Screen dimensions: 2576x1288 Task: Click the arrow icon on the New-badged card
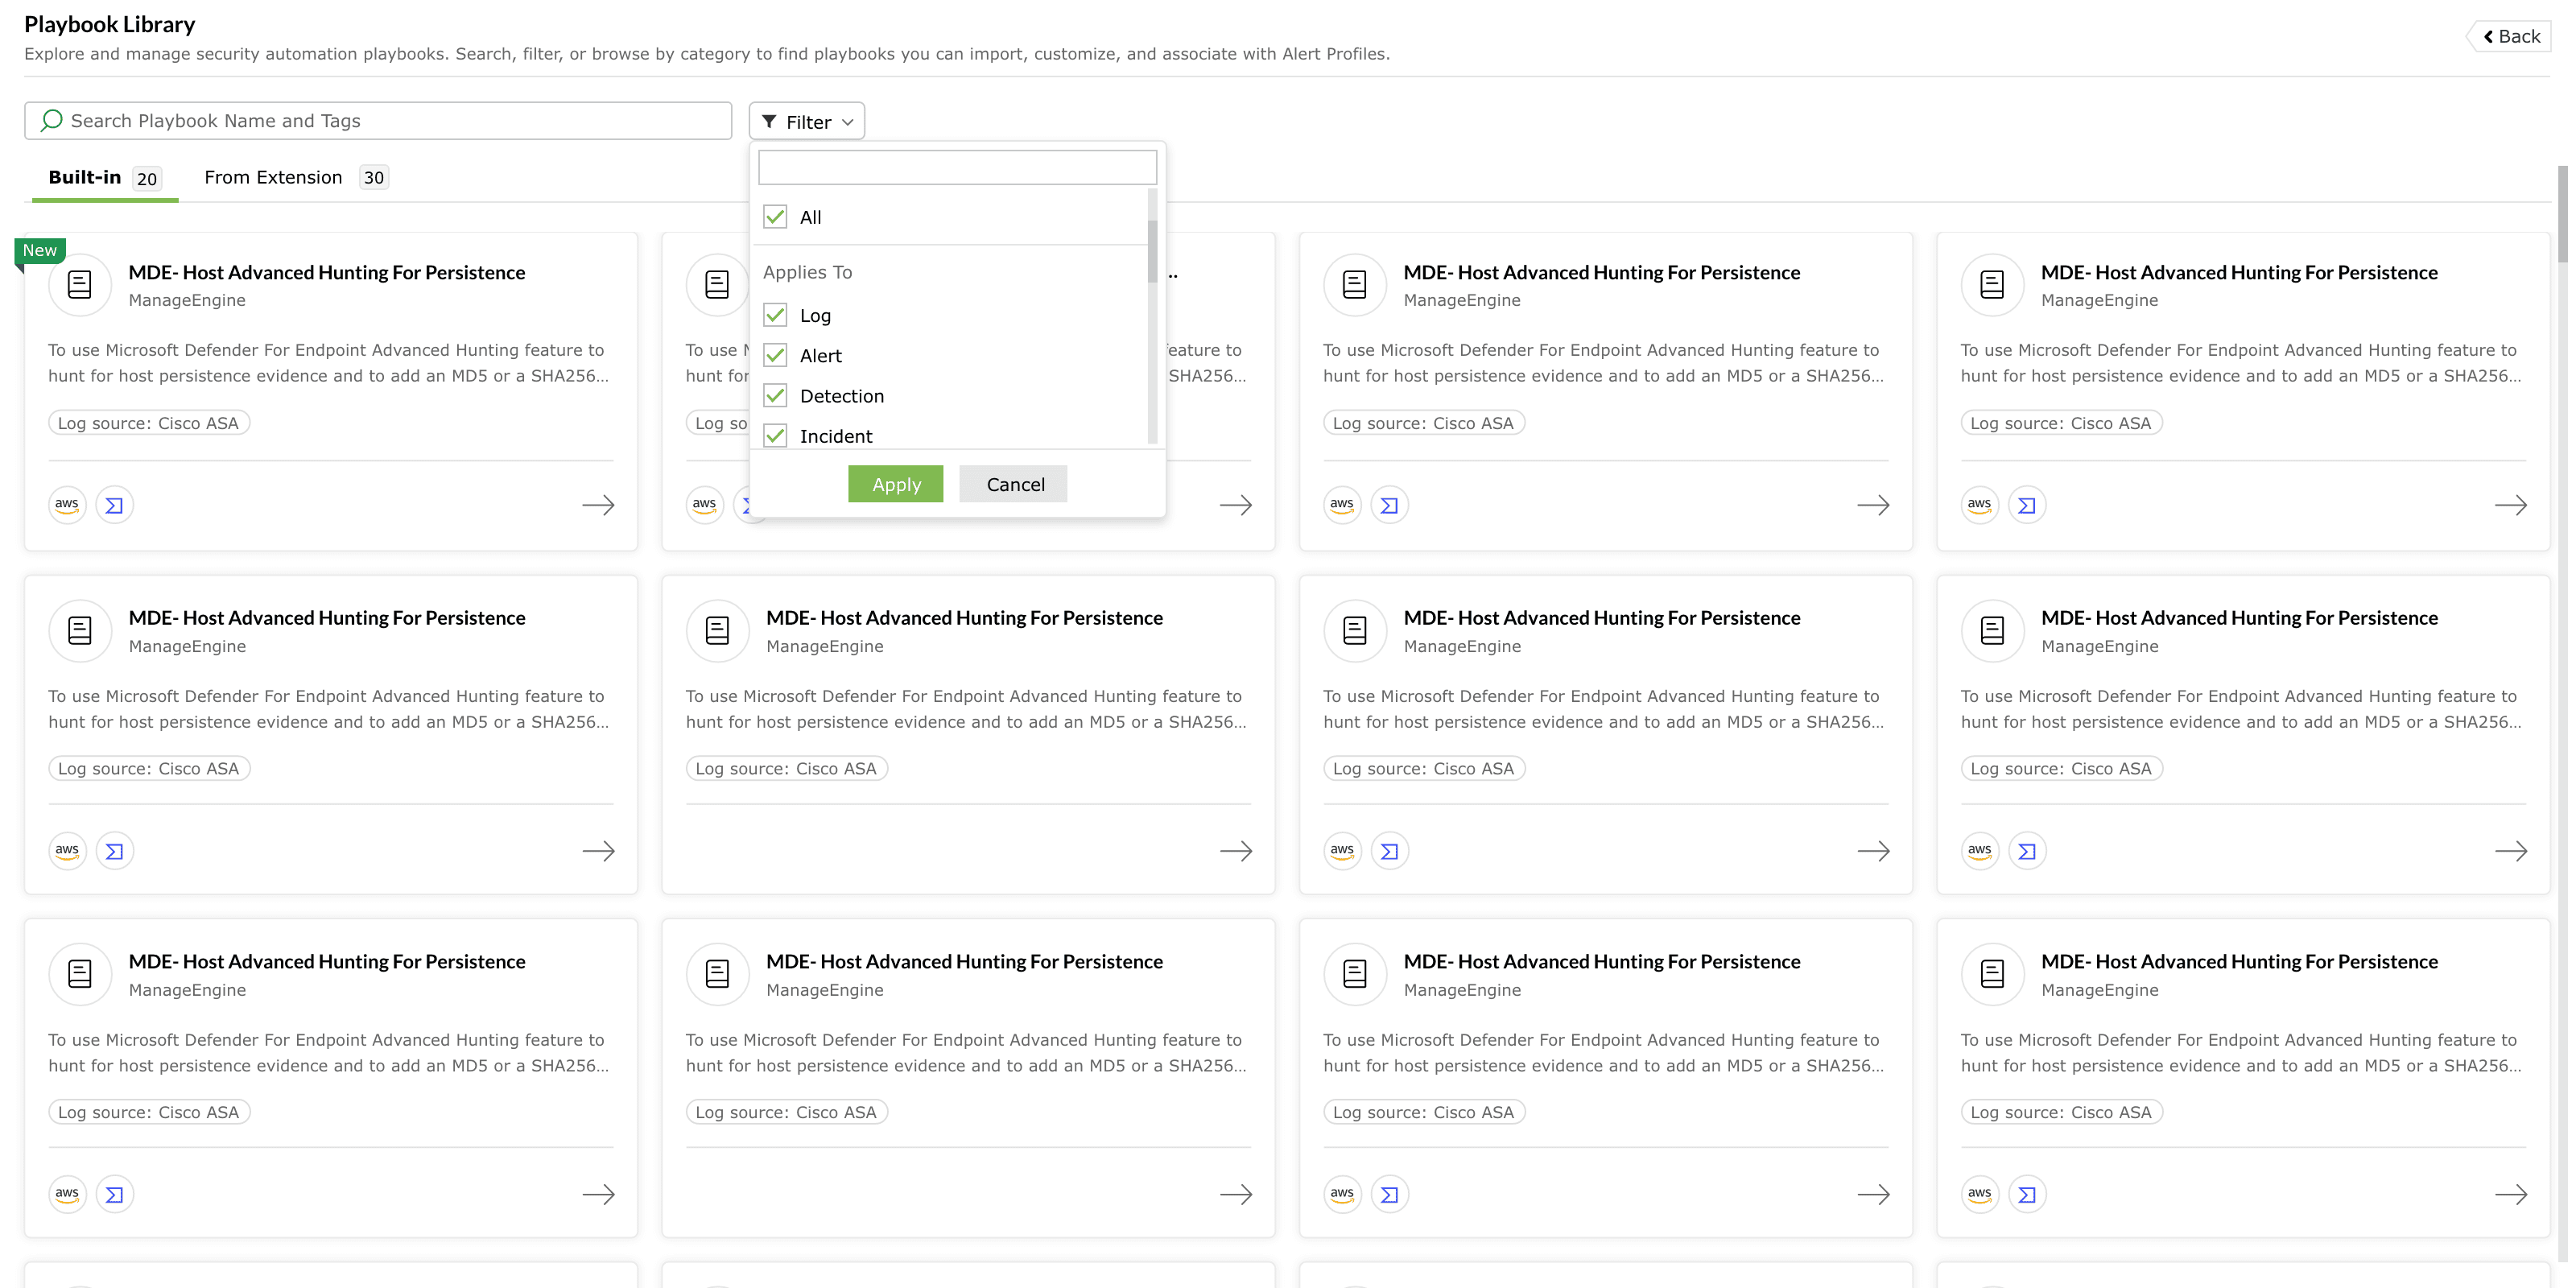pyautogui.click(x=598, y=505)
